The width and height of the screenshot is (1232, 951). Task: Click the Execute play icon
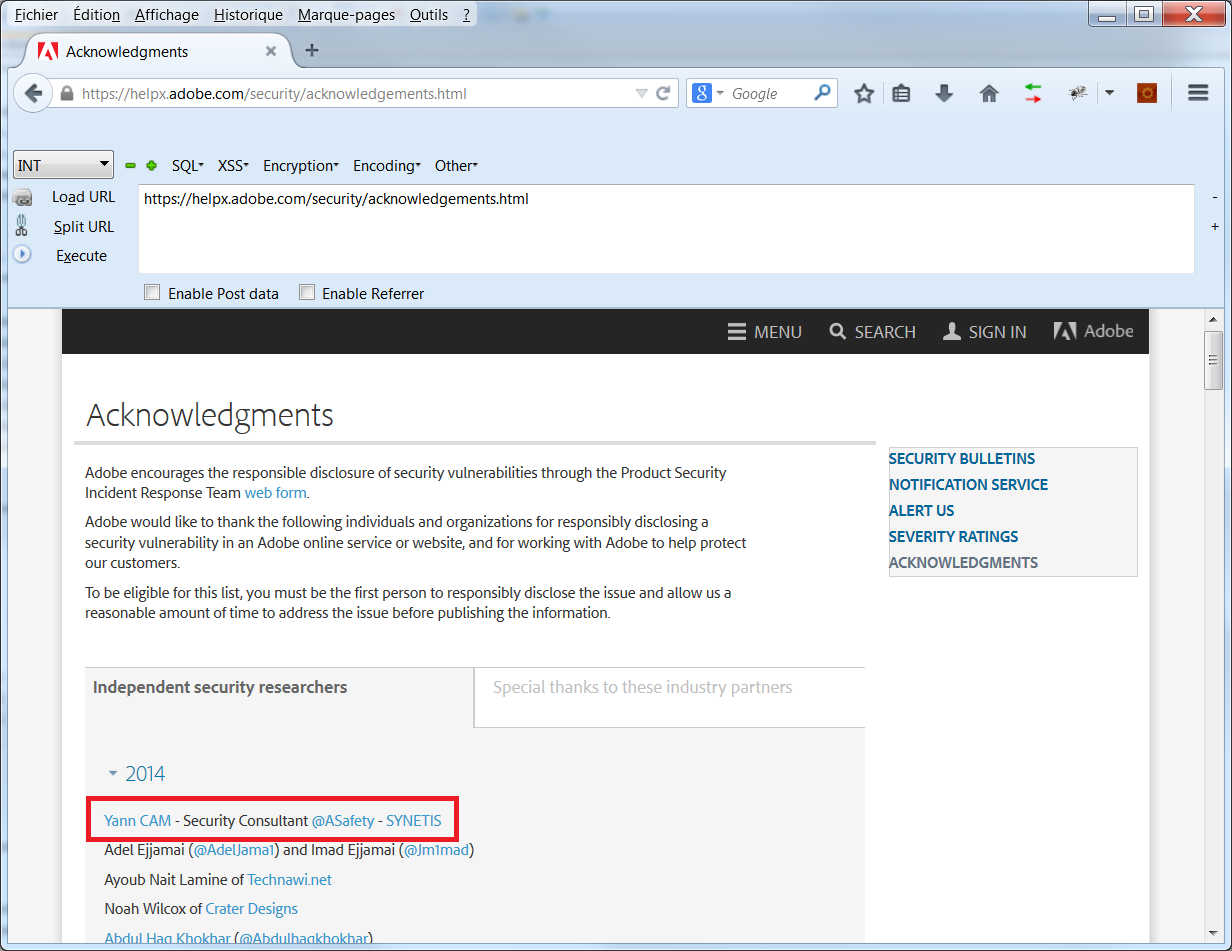[x=22, y=255]
